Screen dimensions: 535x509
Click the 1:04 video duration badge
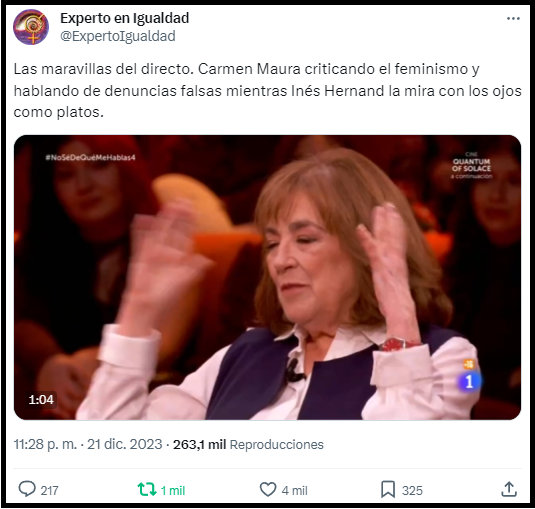tap(41, 399)
